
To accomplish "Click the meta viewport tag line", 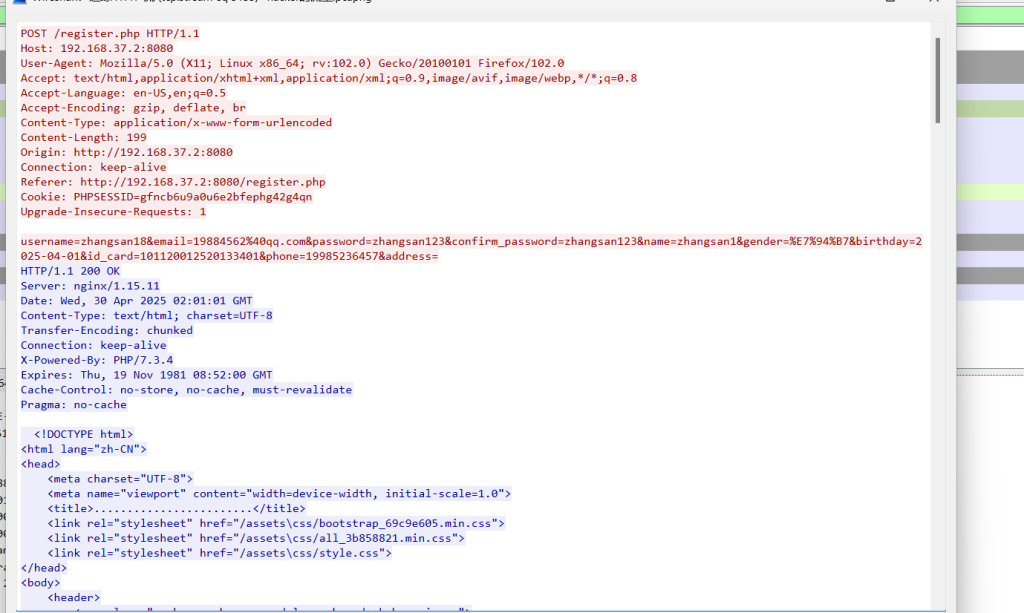I will click(x=279, y=493).
